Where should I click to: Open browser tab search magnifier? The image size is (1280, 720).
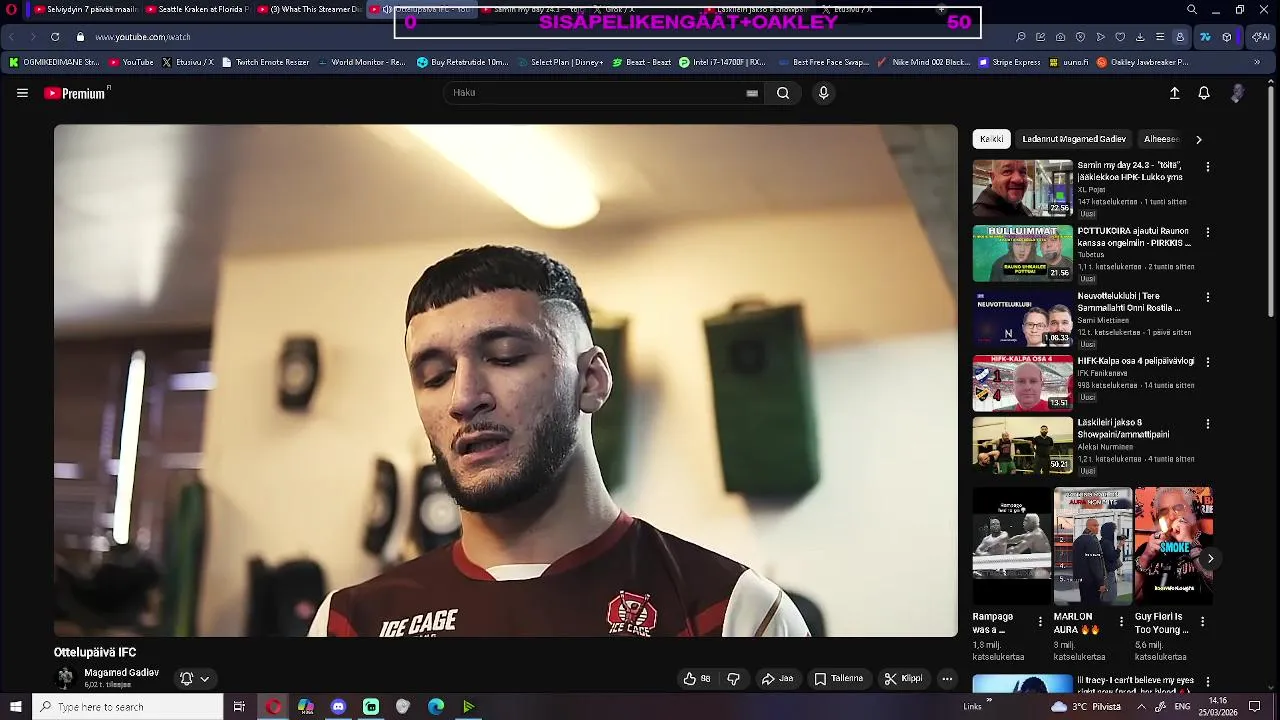1191,9
